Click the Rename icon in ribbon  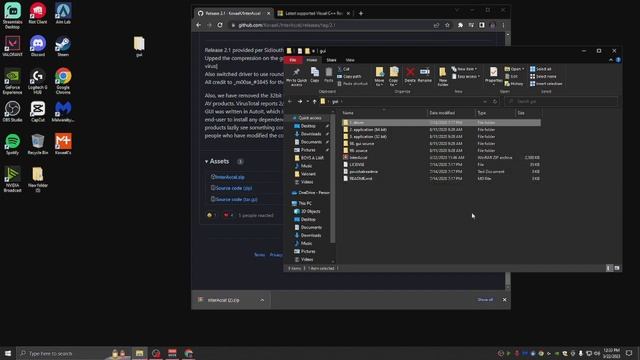[424, 76]
